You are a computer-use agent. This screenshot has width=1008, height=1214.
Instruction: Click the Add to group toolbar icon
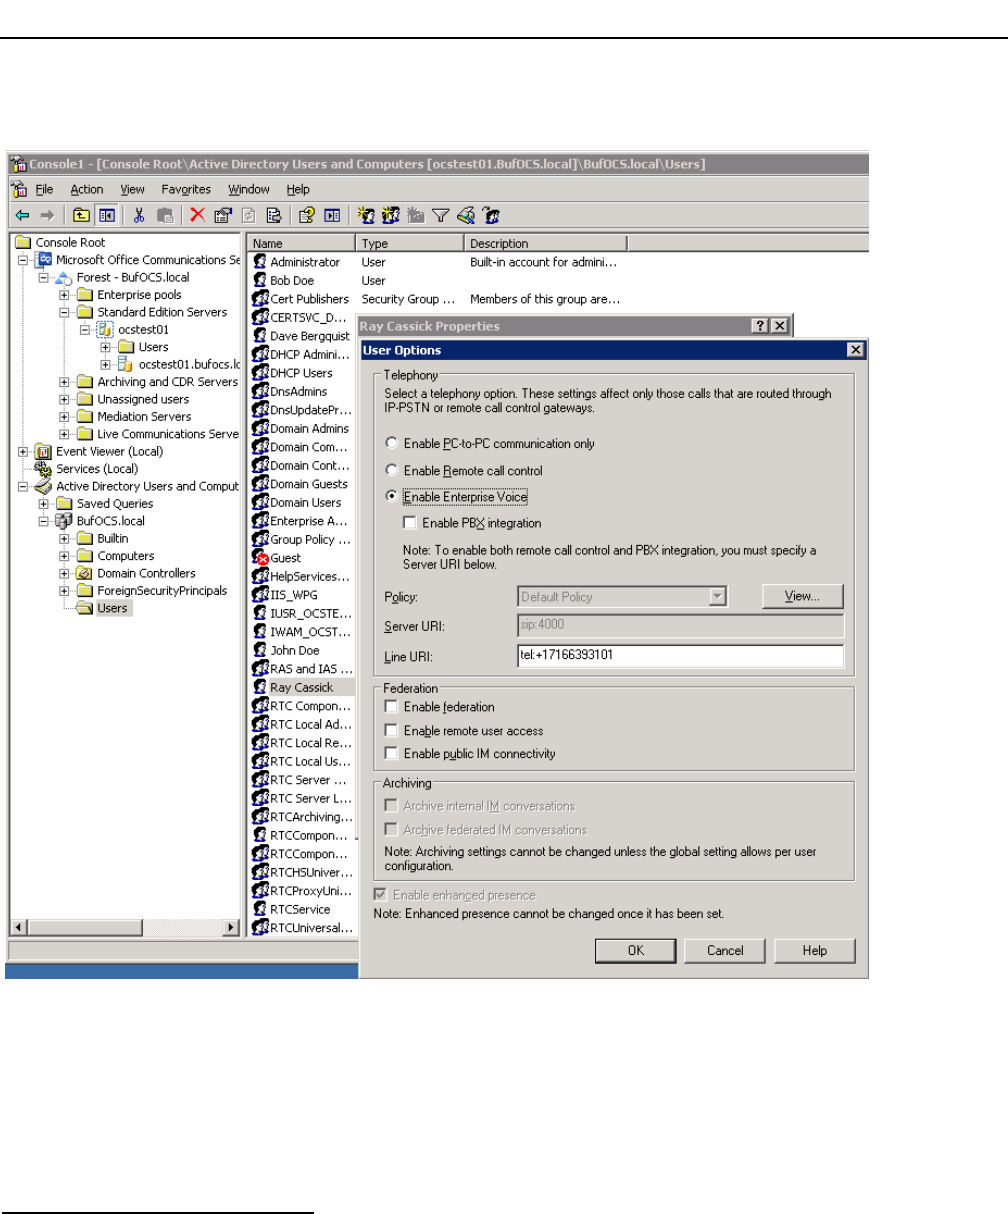pyautogui.click(x=491, y=215)
